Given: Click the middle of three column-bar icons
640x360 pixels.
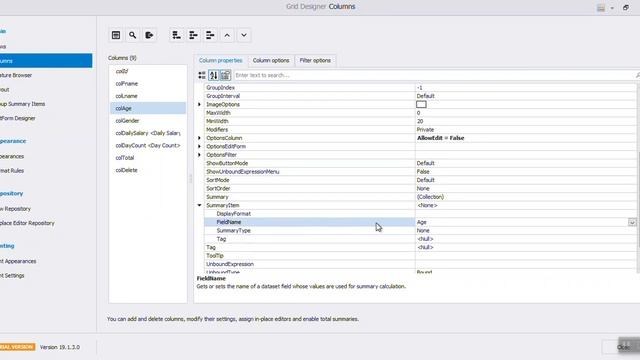Looking at the screenshot, I should tap(193, 35).
